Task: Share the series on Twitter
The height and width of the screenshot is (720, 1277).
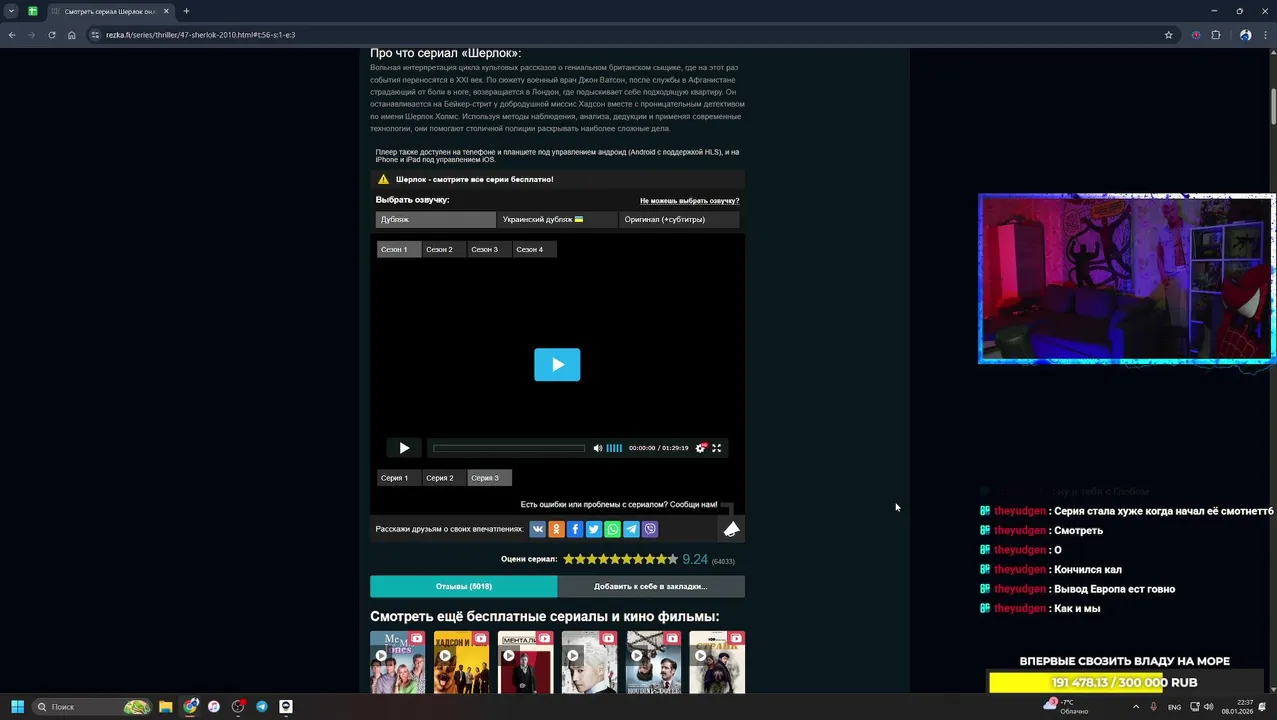Action: (x=594, y=529)
